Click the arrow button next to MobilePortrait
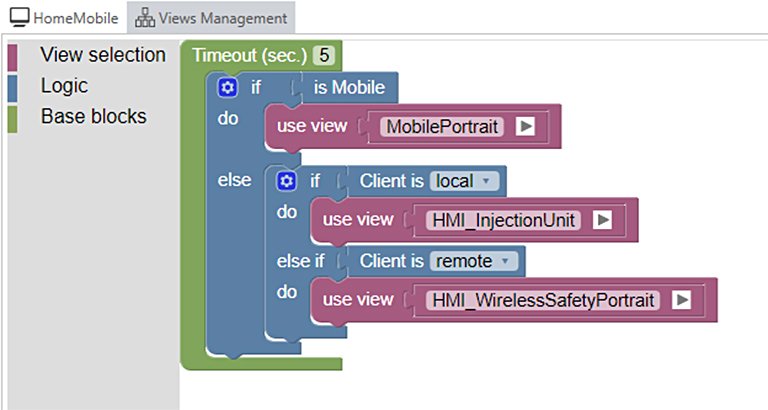This screenshot has width=768, height=410. coord(525,126)
